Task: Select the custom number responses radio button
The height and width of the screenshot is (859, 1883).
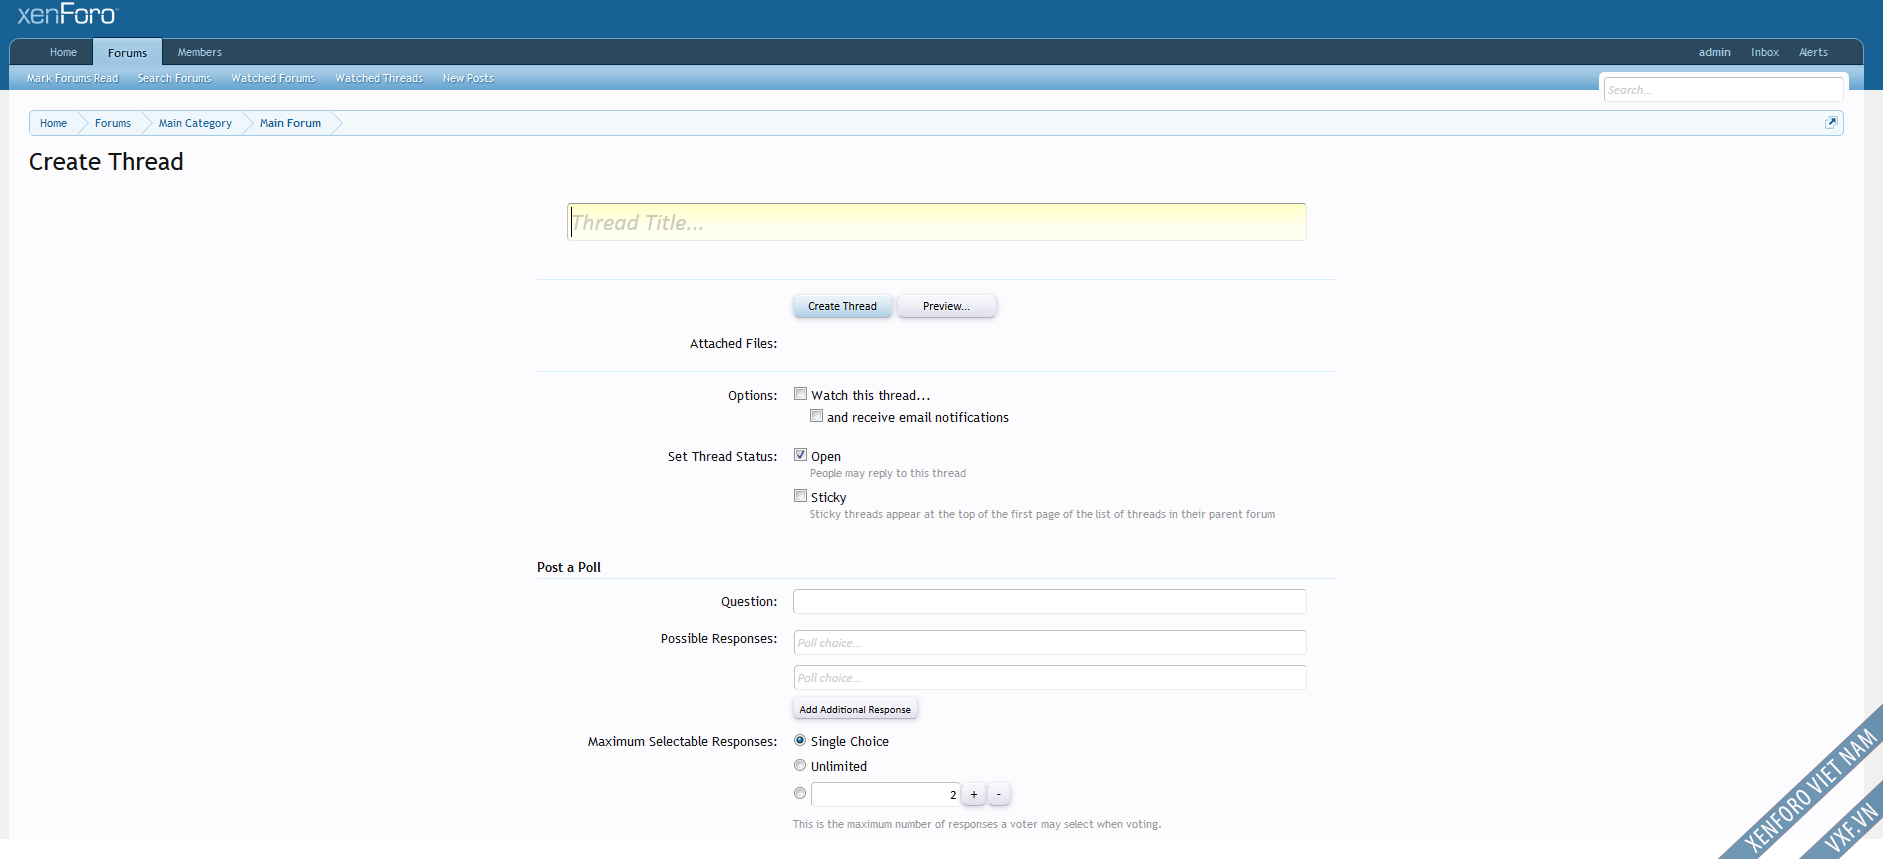Action: [800, 794]
